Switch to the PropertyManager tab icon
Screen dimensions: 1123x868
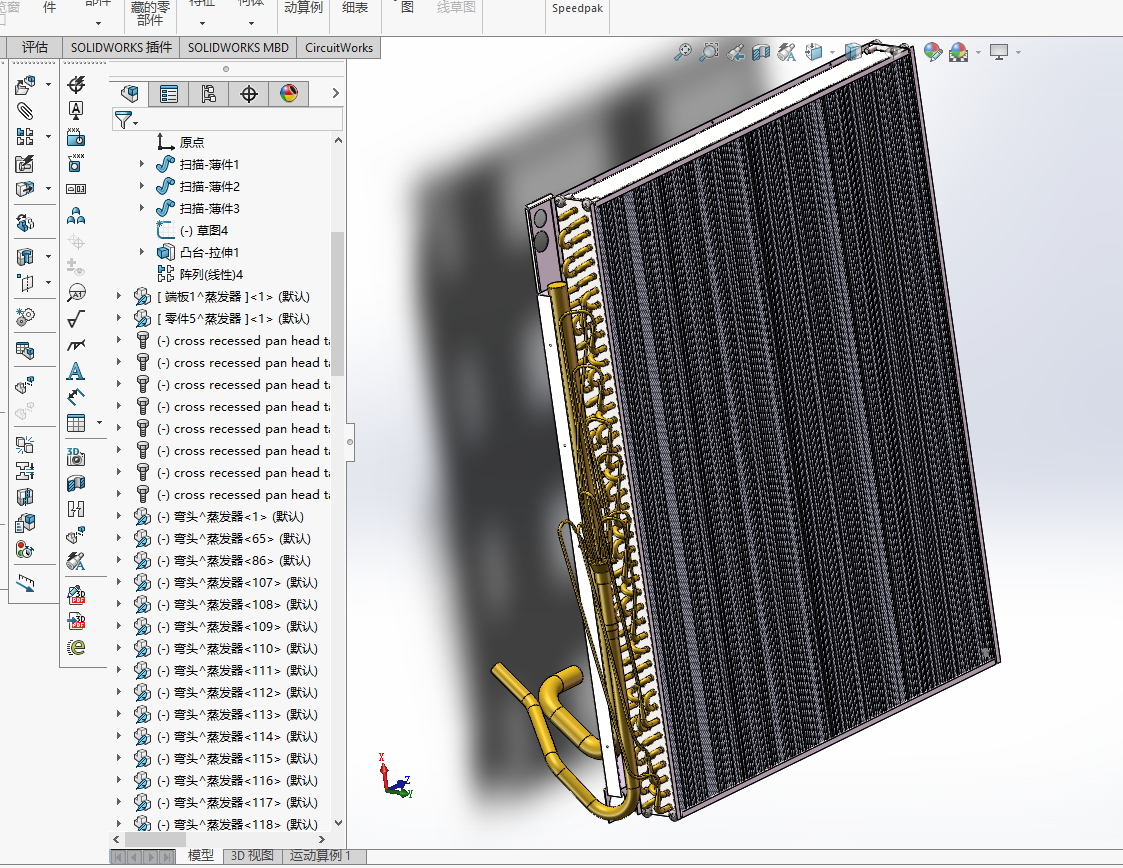[169, 94]
